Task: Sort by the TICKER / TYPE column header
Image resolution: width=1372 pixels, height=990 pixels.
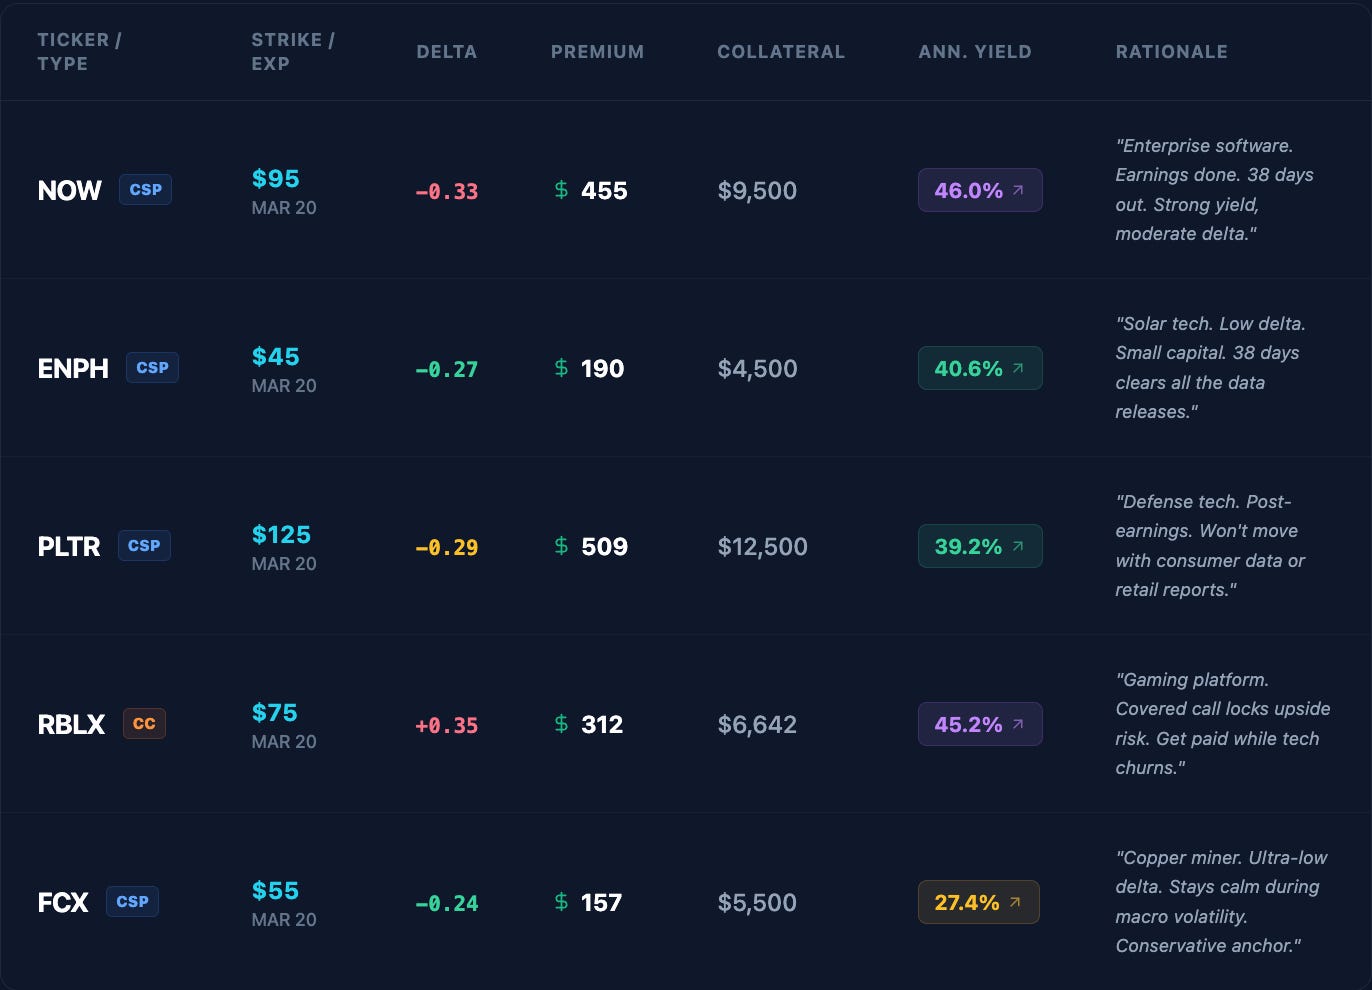Action: (x=79, y=52)
